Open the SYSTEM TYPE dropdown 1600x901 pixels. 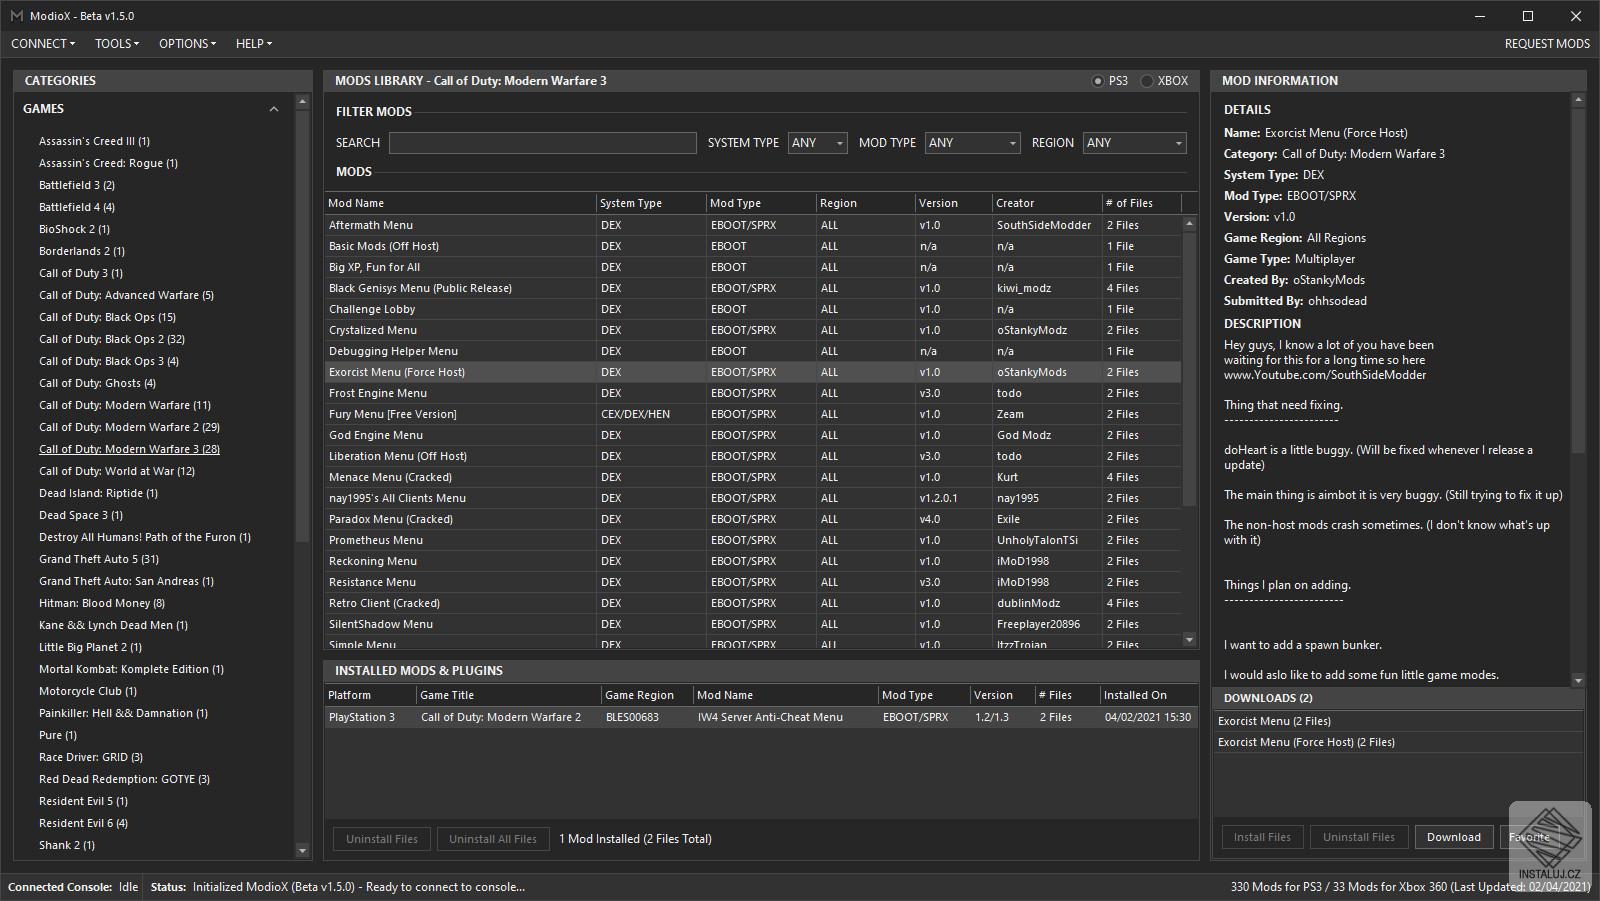817,143
